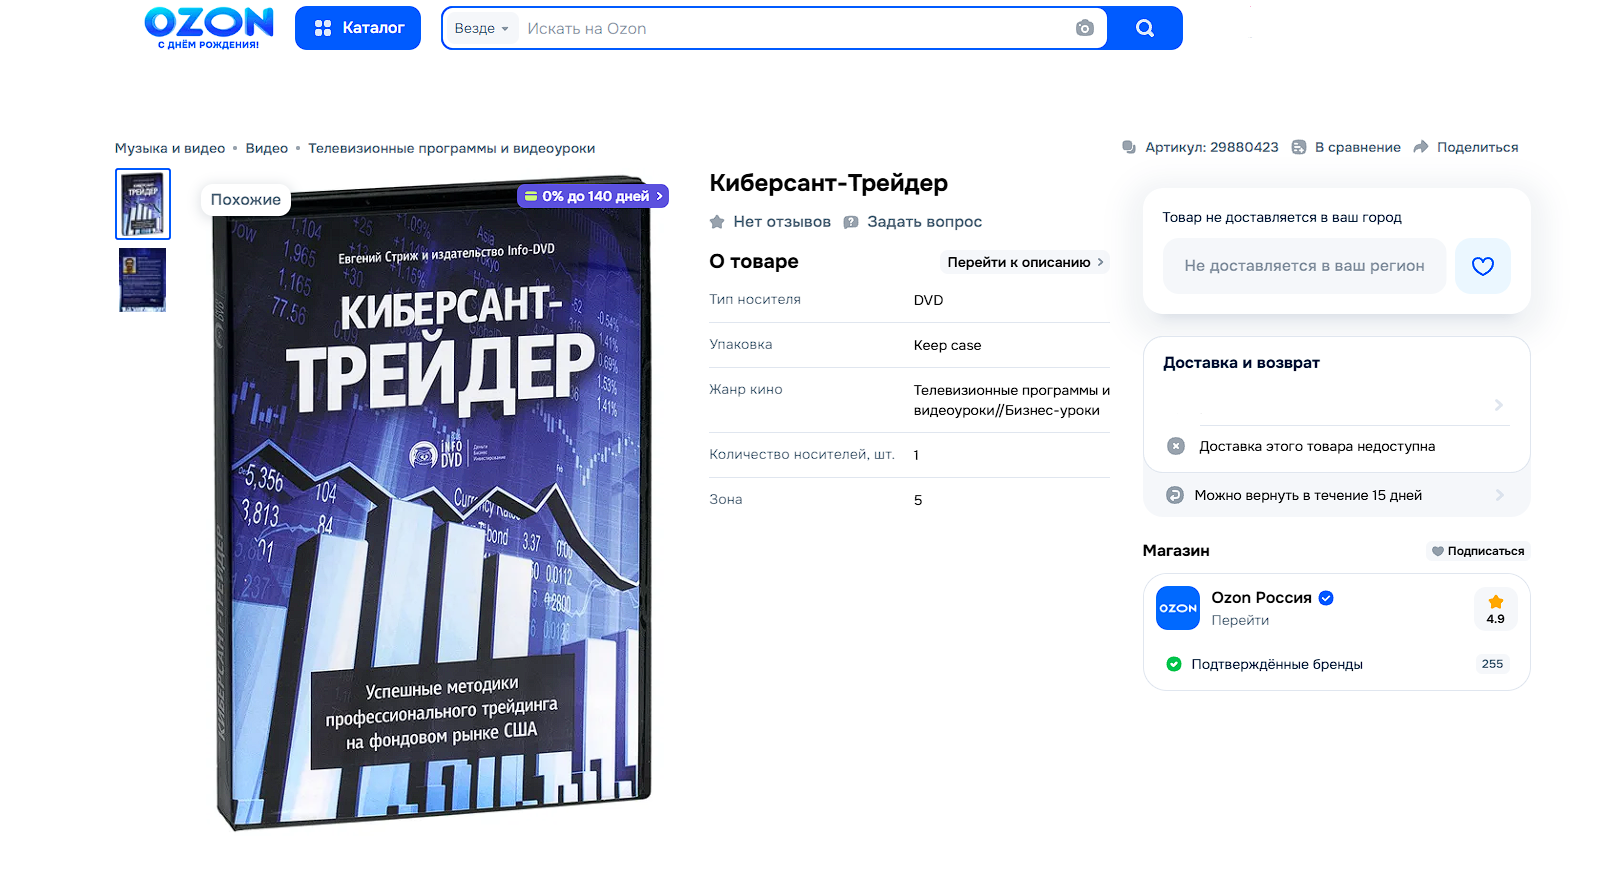Click Ozon store logo avatar

click(x=1178, y=608)
